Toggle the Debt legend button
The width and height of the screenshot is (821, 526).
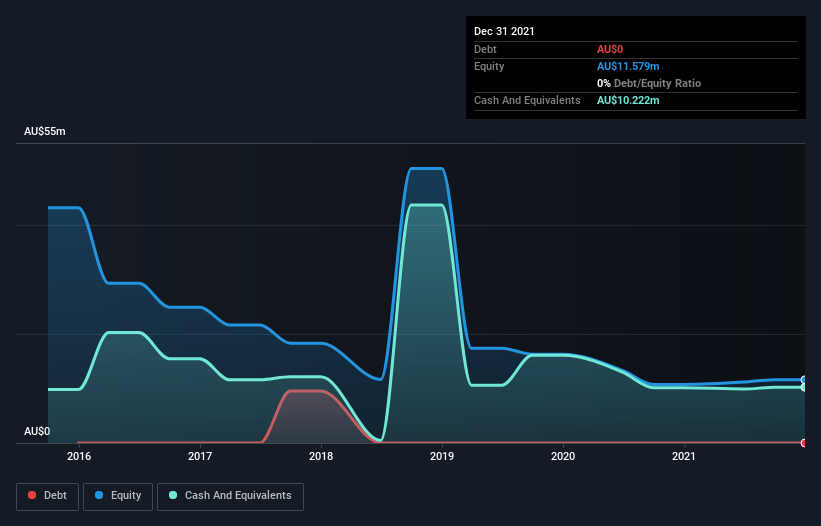(x=47, y=496)
